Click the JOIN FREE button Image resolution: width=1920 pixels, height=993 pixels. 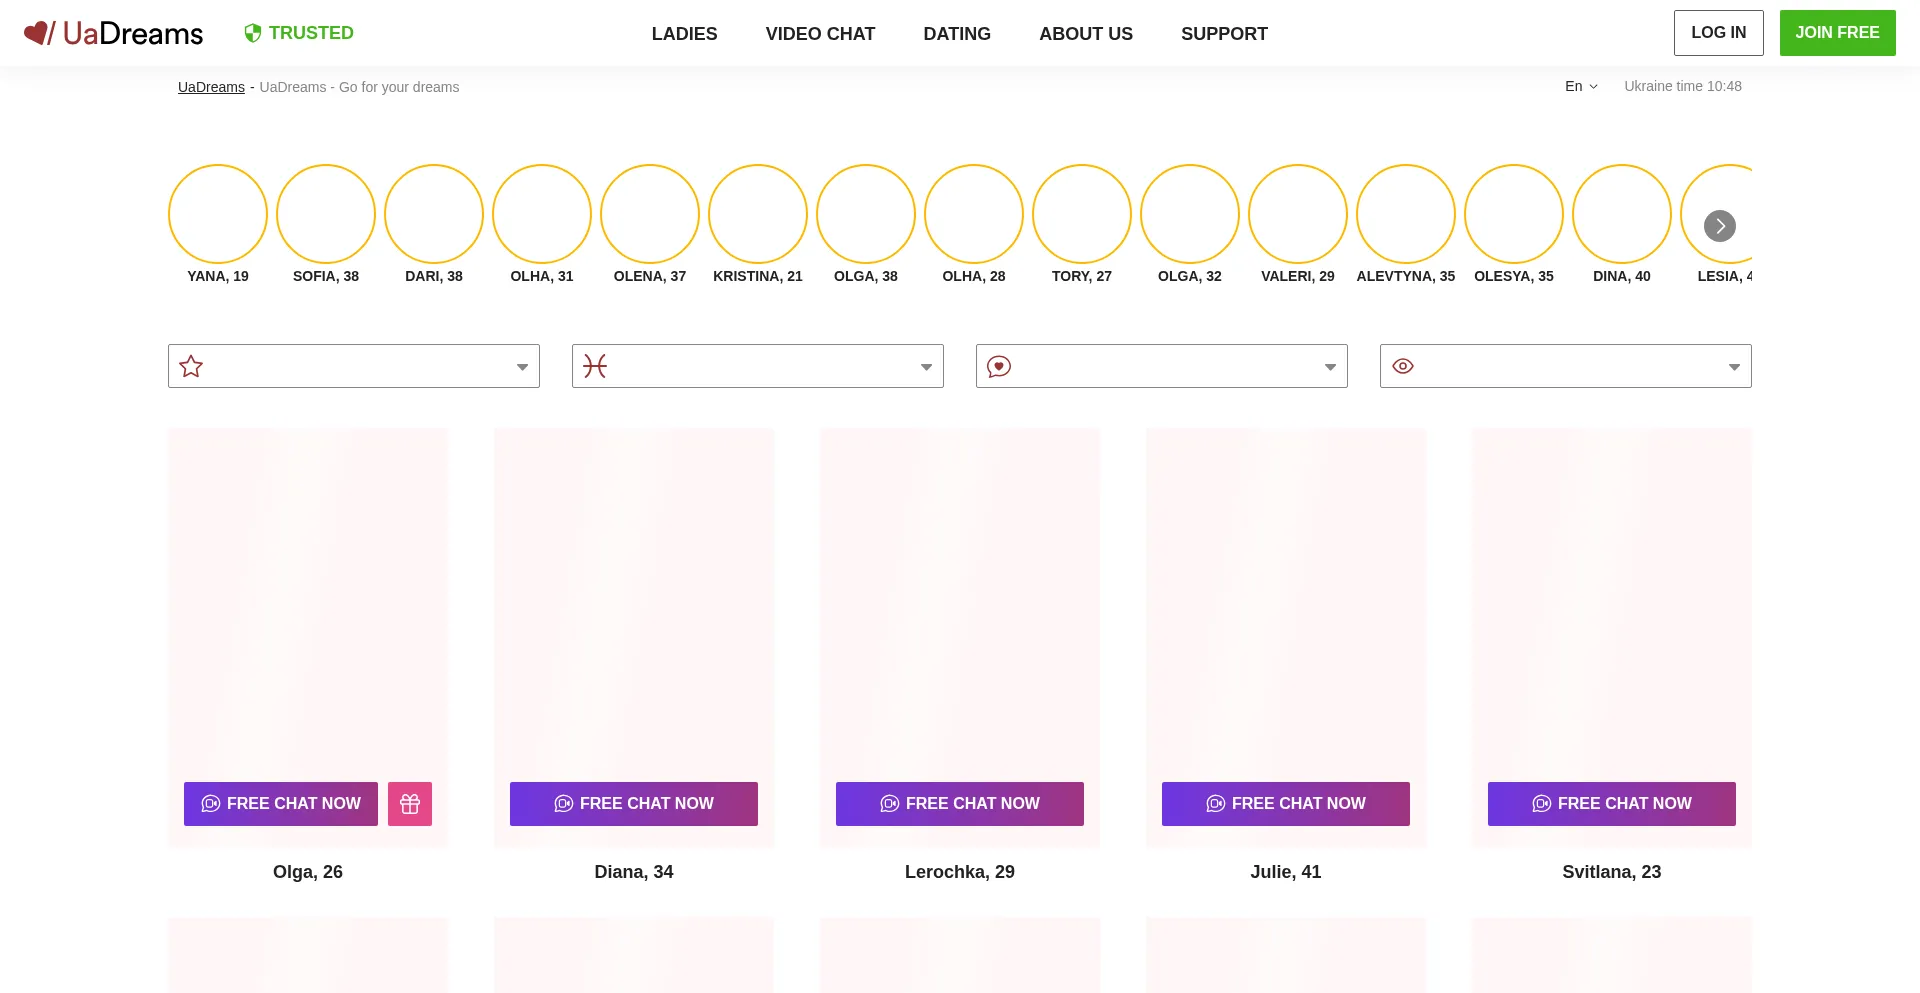point(1837,33)
